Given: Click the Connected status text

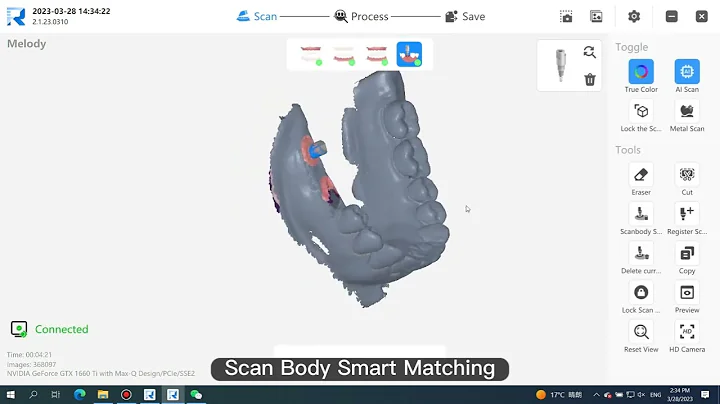Looking at the screenshot, I should pos(62,329).
